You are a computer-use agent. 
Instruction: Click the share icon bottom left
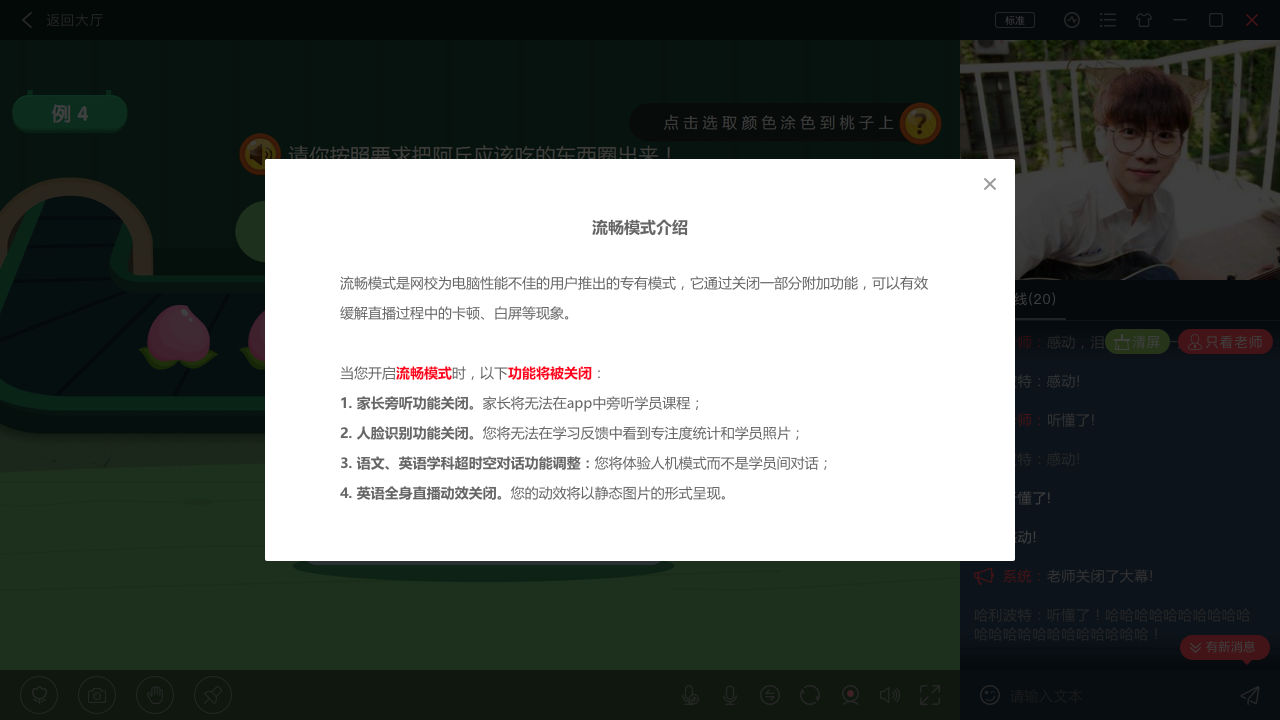pyautogui.click(x=213, y=695)
